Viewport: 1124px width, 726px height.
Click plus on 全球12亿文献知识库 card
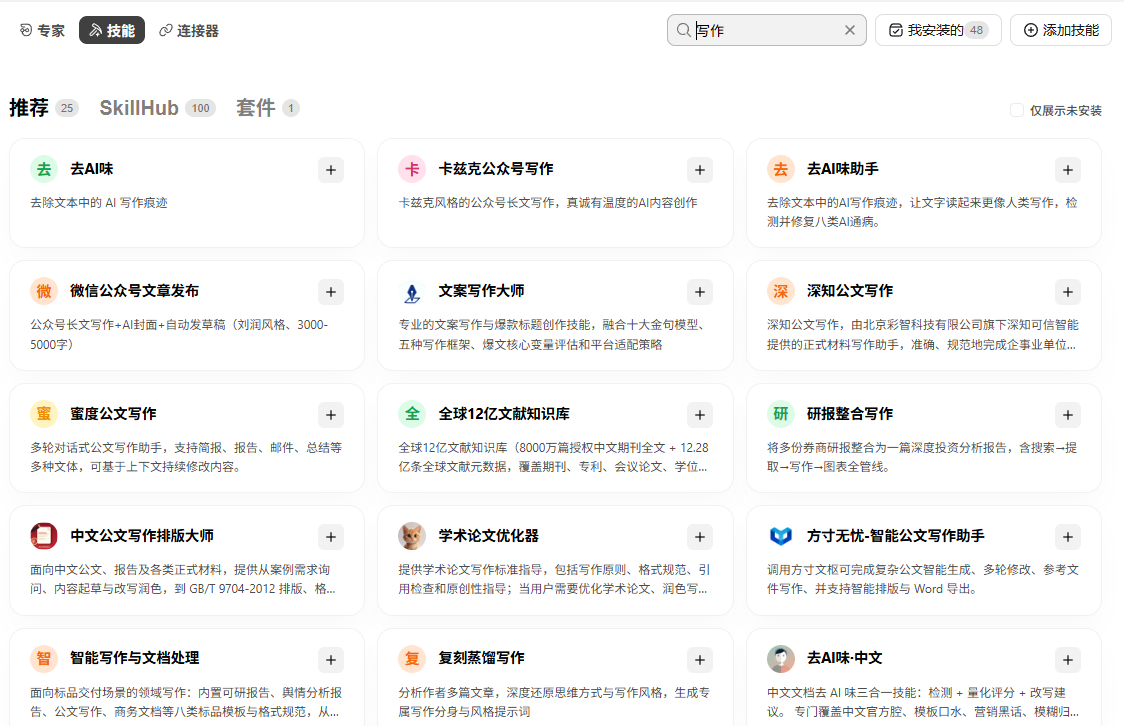700,415
